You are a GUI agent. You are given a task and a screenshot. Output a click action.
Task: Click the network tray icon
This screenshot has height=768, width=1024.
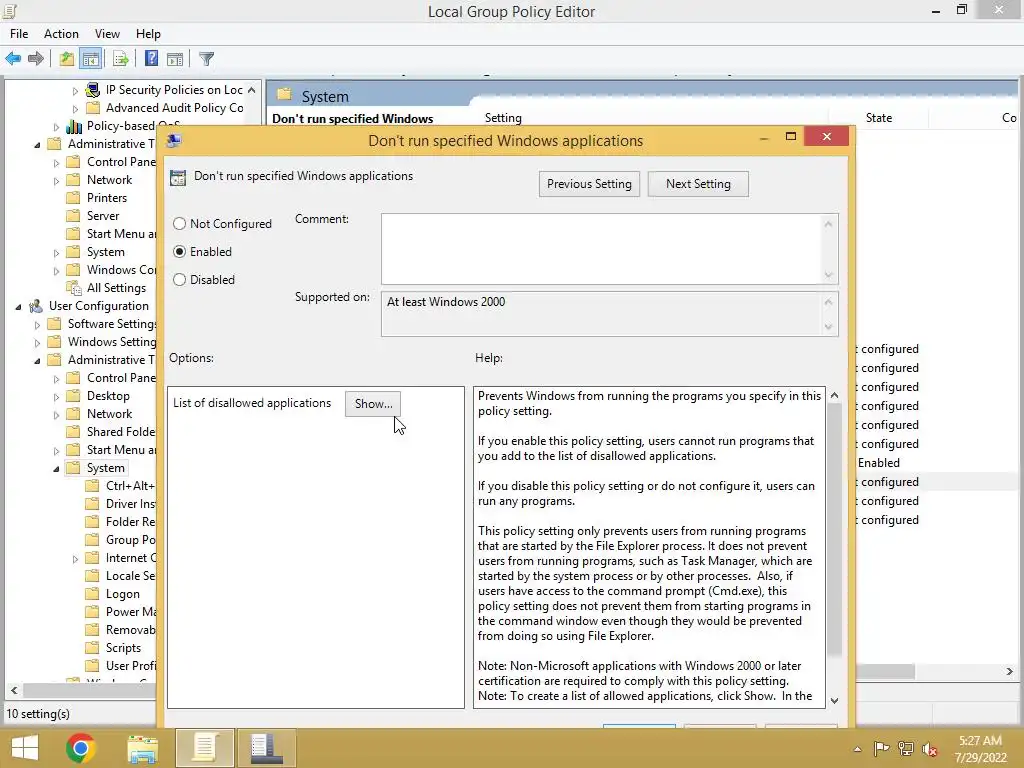pyautogui.click(x=906, y=749)
